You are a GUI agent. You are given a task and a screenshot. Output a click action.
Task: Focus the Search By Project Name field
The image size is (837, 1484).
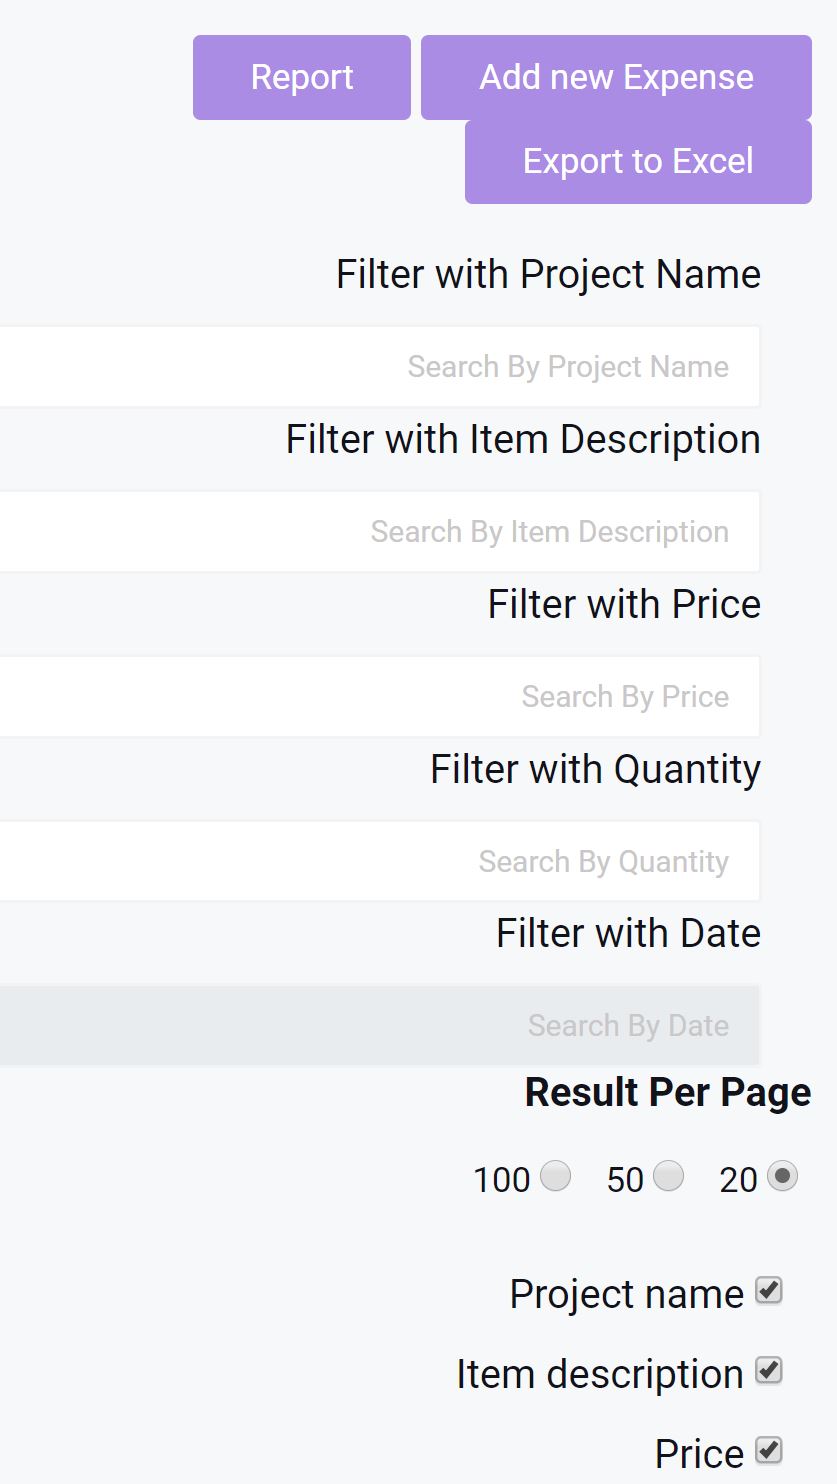(380, 367)
